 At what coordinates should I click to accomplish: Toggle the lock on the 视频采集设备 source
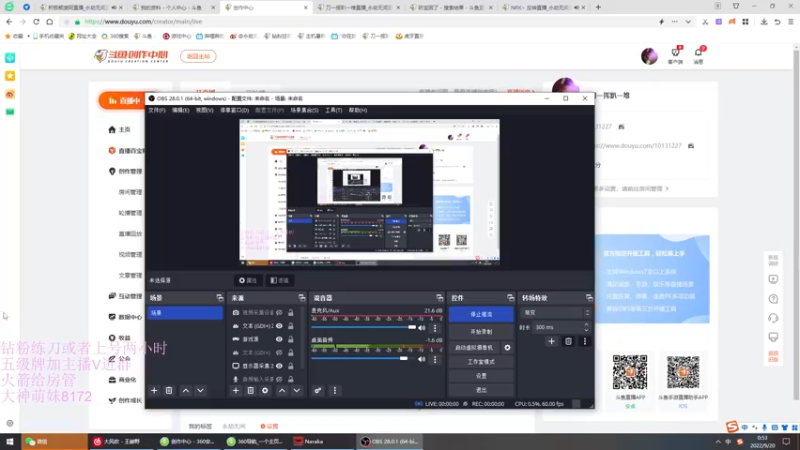291,312
